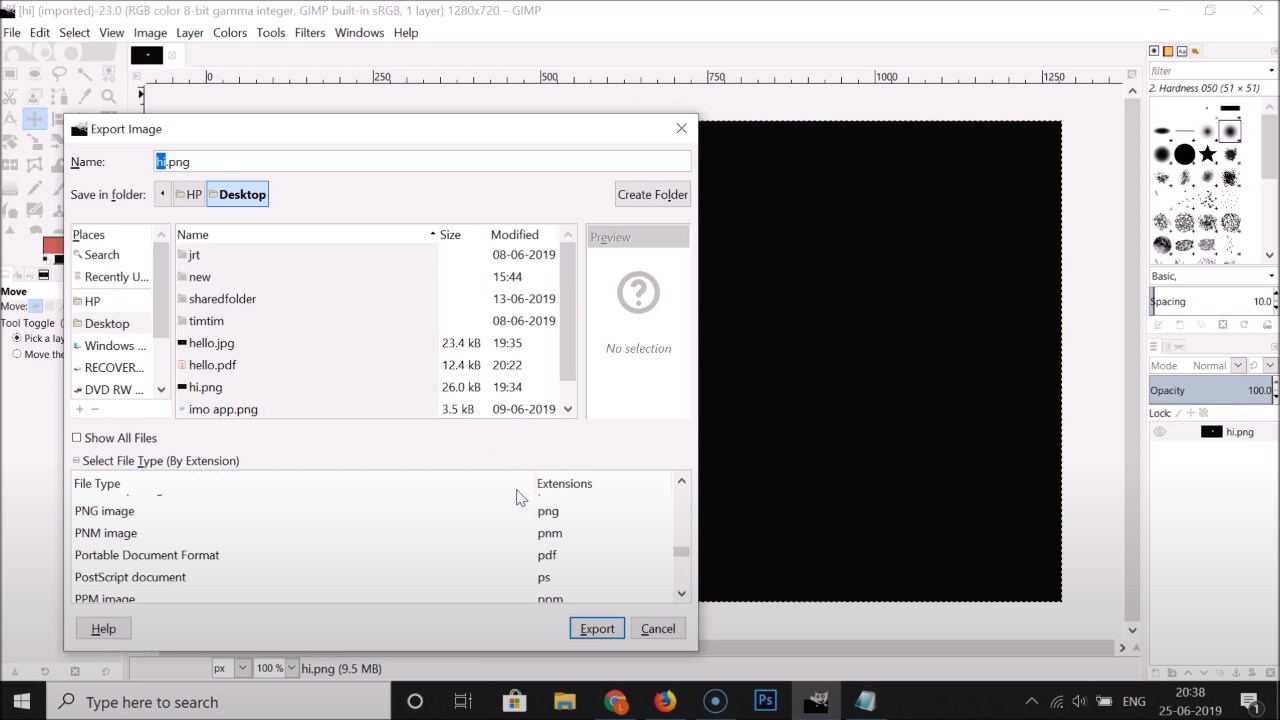This screenshot has height=720, width=1280.
Task: Open Help for the export dialog
Action: (x=104, y=629)
